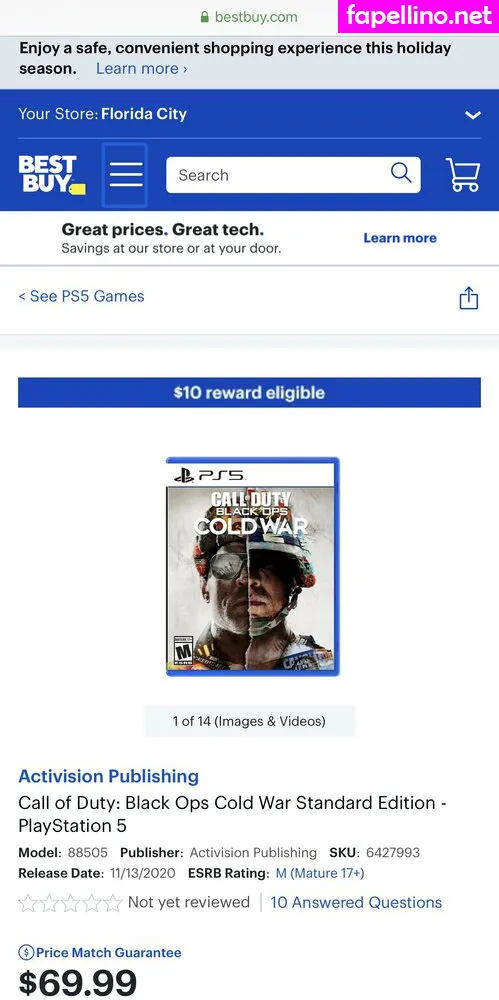Viewport: 499px width, 1000px height.
Task: Open 10 Answered Questions link
Action: coord(356,902)
